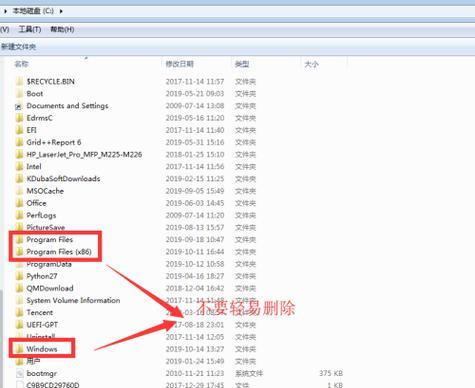Select the Windows folder name text
The height and width of the screenshot is (388, 475).
point(42,349)
